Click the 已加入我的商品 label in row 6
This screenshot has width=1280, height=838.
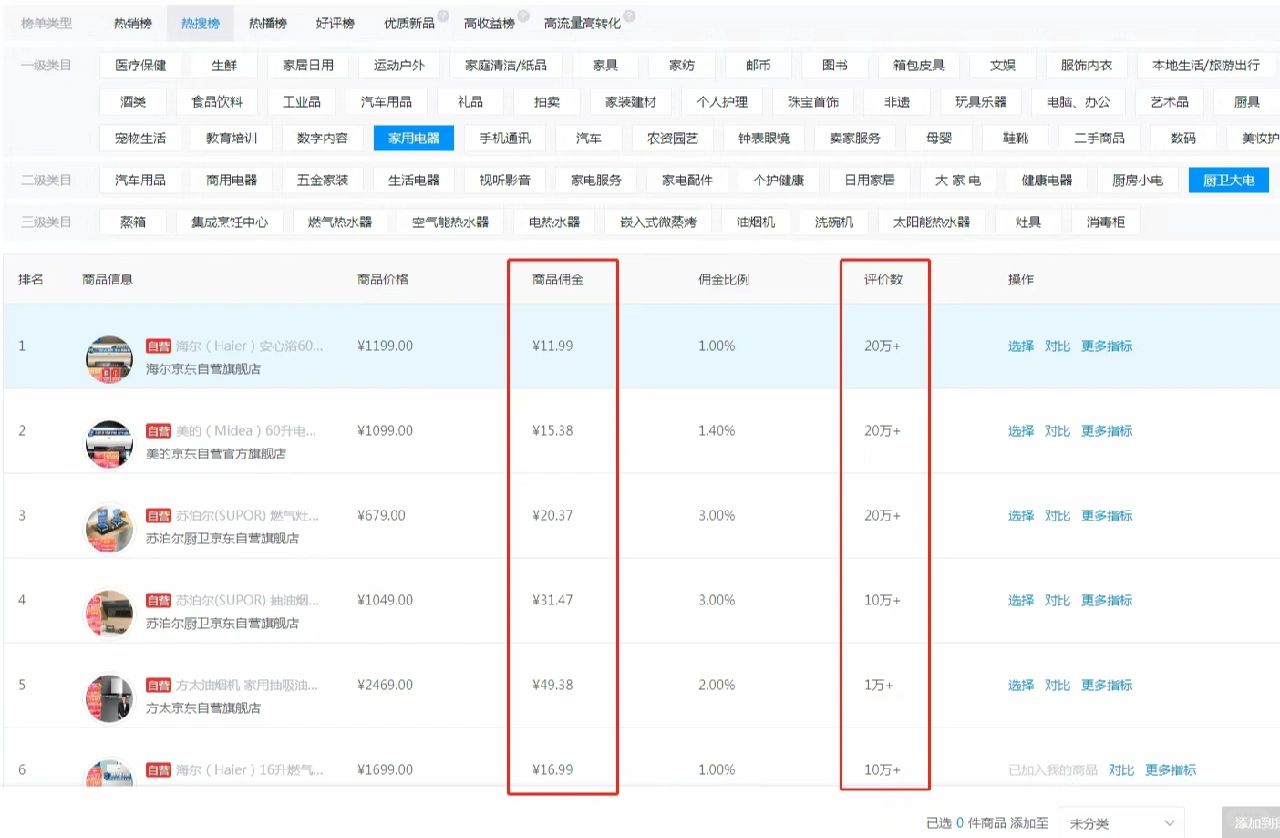1053,770
